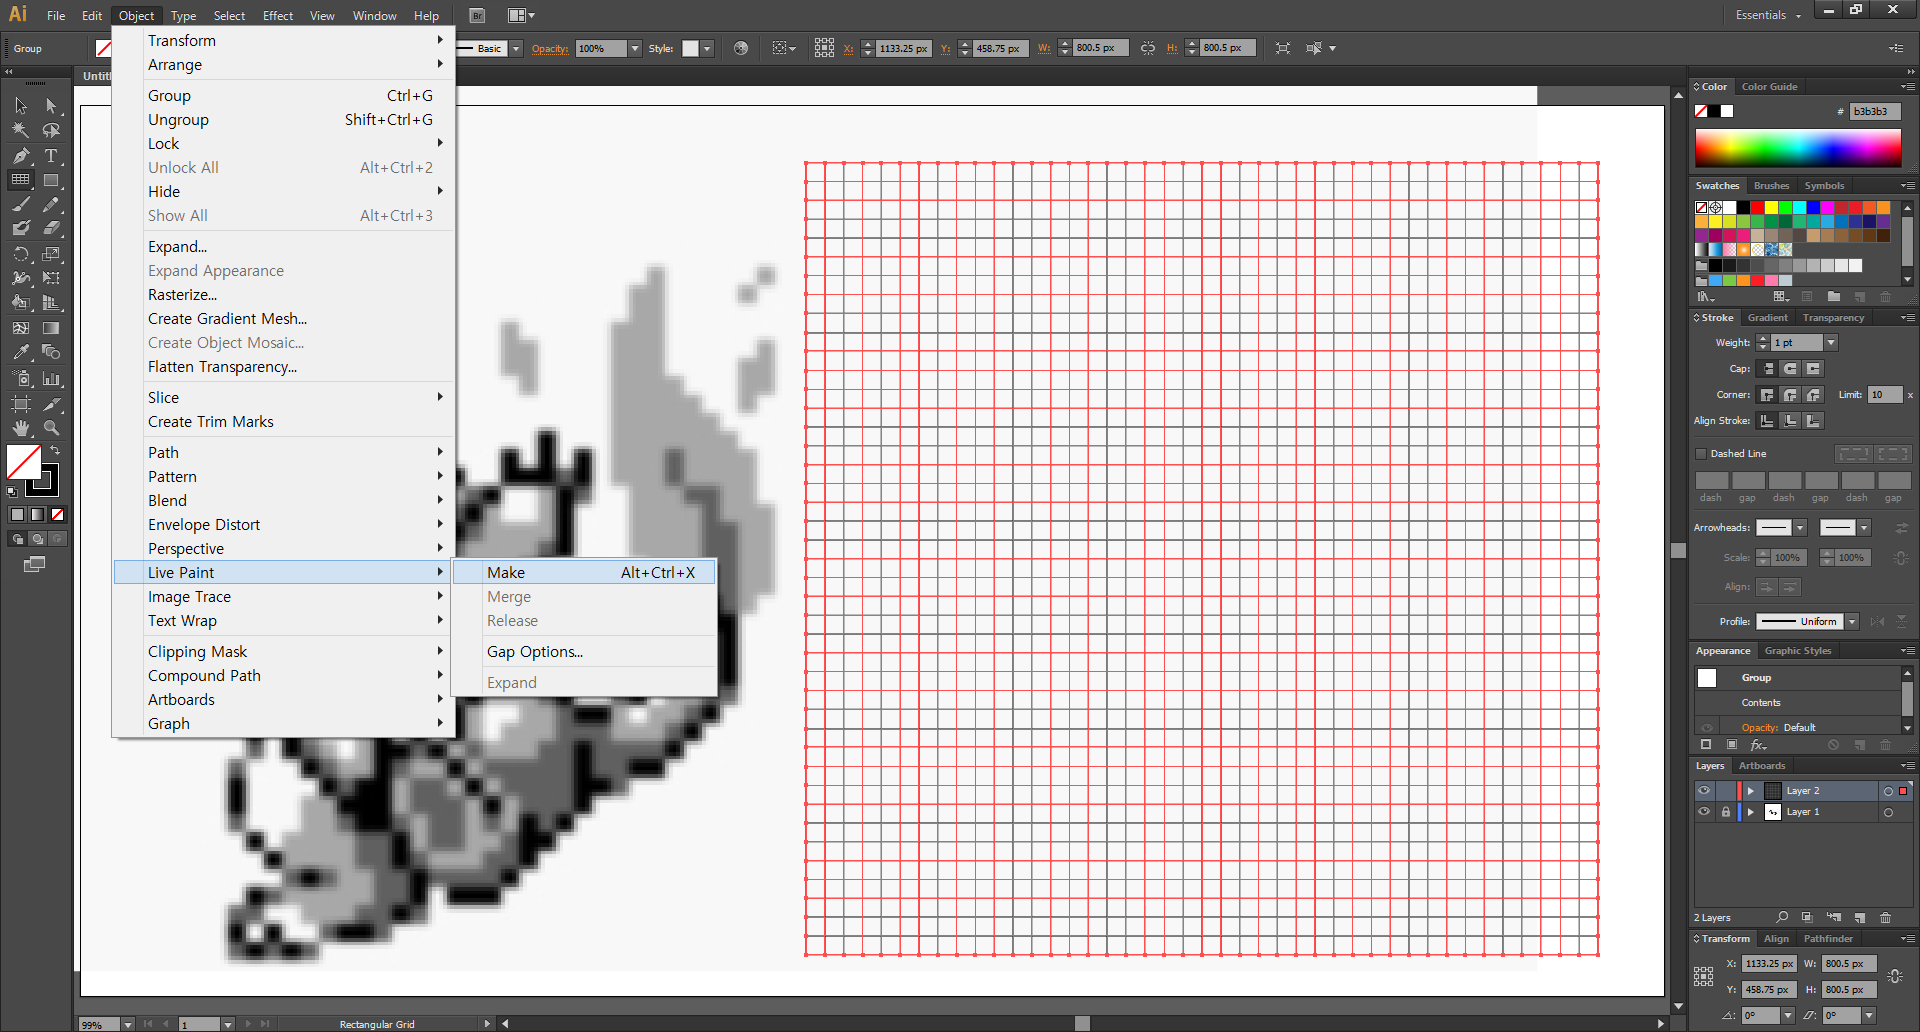This screenshot has width=1920, height=1032.
Task: Click the color spectrum bar
Action: [1798, 148]
